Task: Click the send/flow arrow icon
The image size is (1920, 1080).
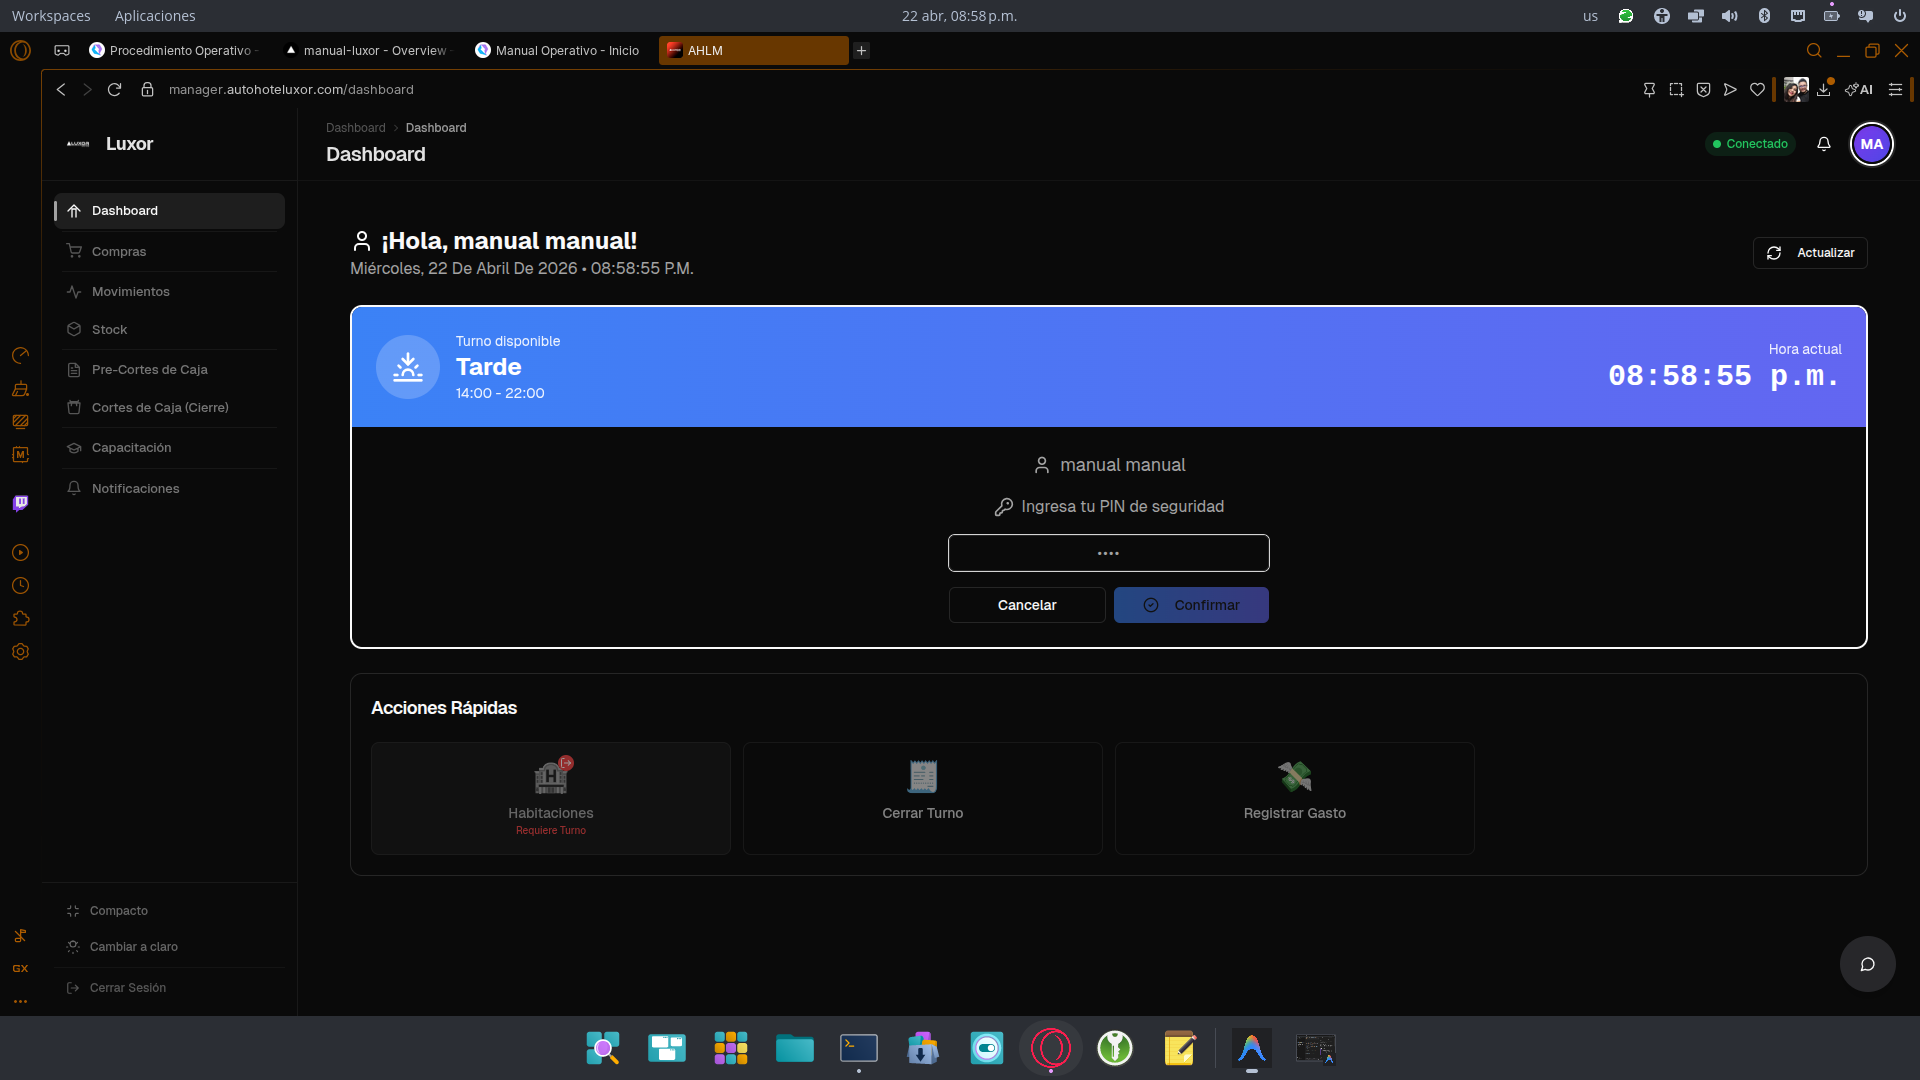Action: click(x=1730, y=89)
